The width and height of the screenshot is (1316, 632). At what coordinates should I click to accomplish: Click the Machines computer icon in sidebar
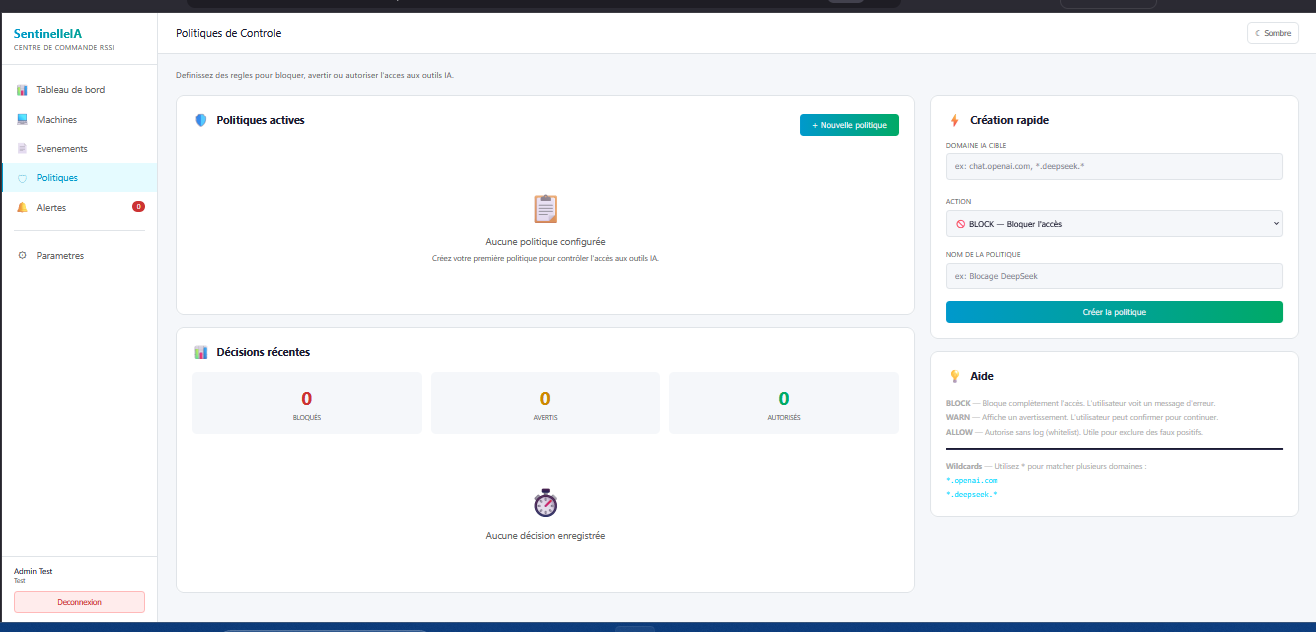pos(22,120)
